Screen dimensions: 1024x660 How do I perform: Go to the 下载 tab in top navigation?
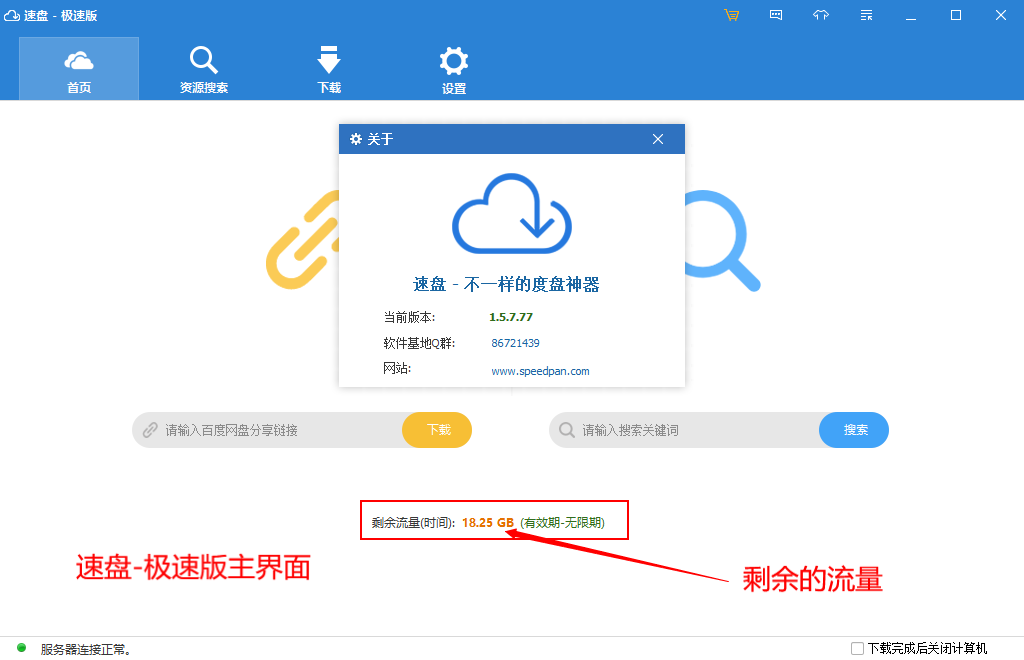(x=329, y=69)
